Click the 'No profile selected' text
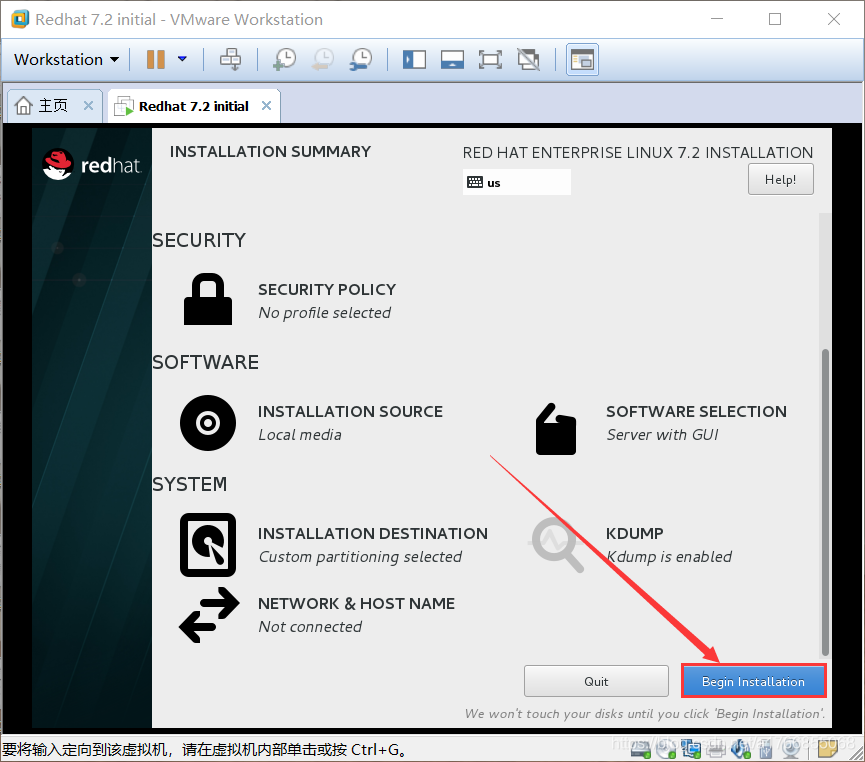The height and width of the screenshot is (762, 865). pos(324,313)
